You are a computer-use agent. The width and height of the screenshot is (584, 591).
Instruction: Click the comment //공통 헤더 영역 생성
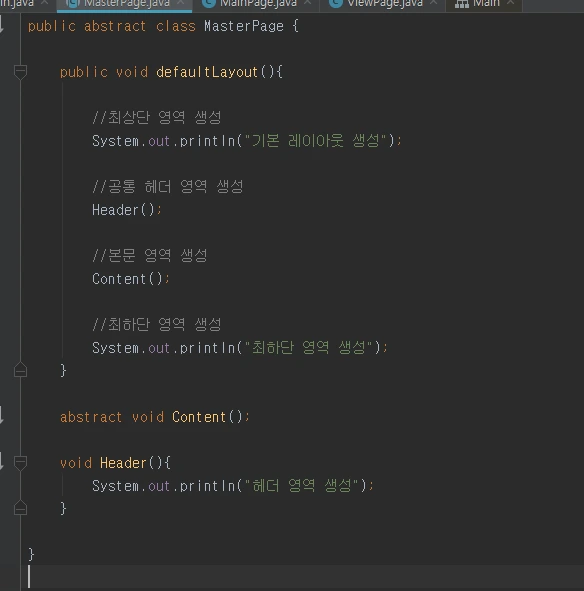pyautogui.click(x=168, y=187)
